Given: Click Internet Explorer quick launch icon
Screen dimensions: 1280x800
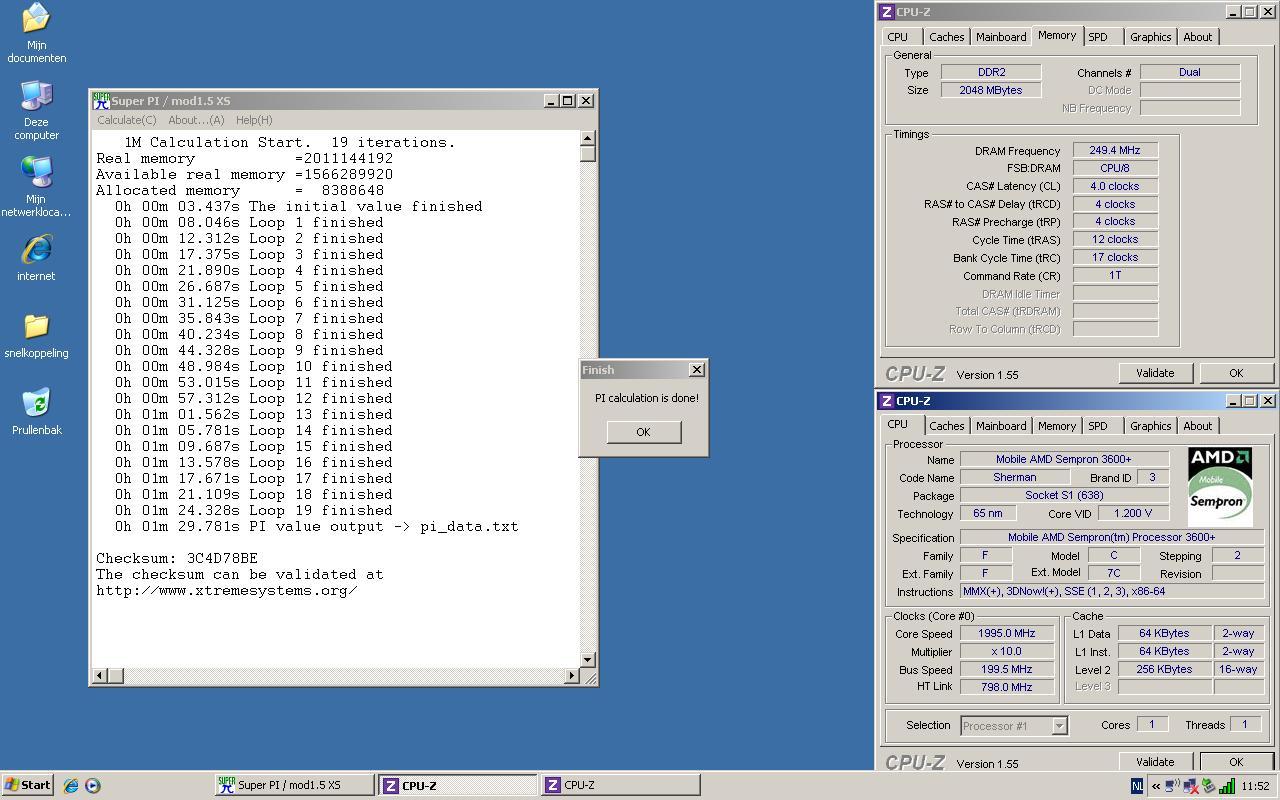Looking at the screenshot, I should point(71,786).
